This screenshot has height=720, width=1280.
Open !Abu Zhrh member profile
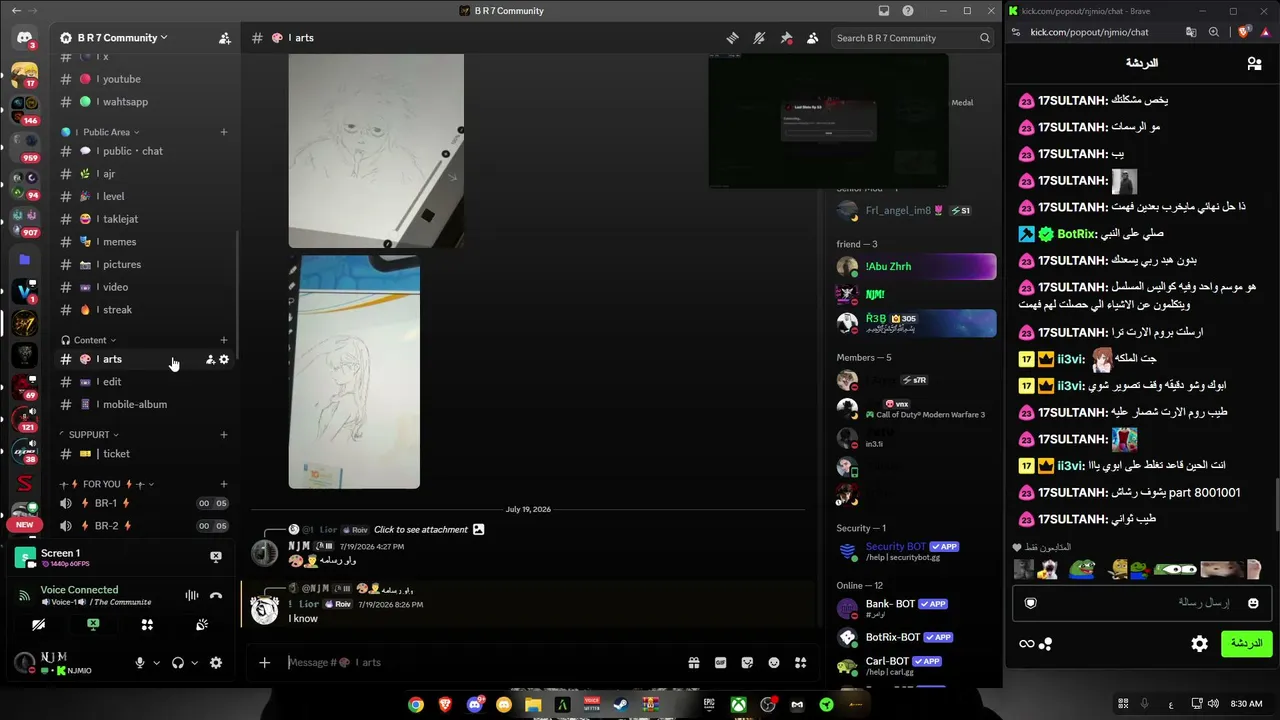916,267
